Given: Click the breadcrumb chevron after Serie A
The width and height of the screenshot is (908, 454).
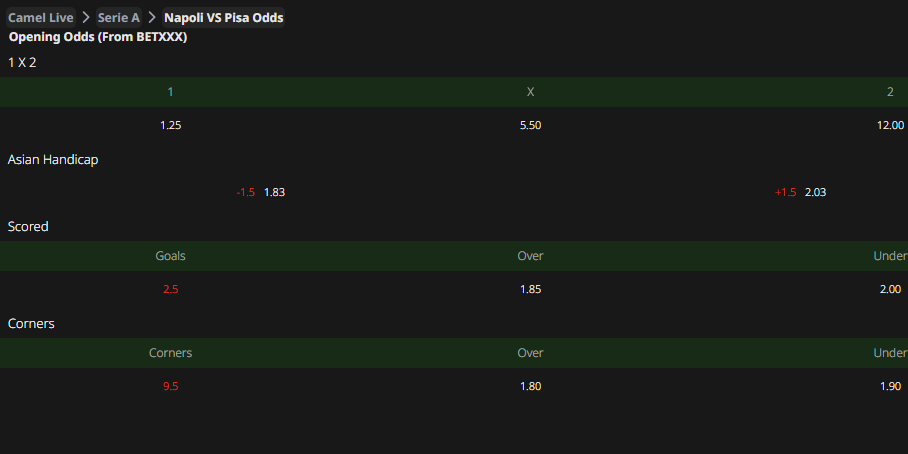Looking at the screenshot, I should click(x=152, y=17).
